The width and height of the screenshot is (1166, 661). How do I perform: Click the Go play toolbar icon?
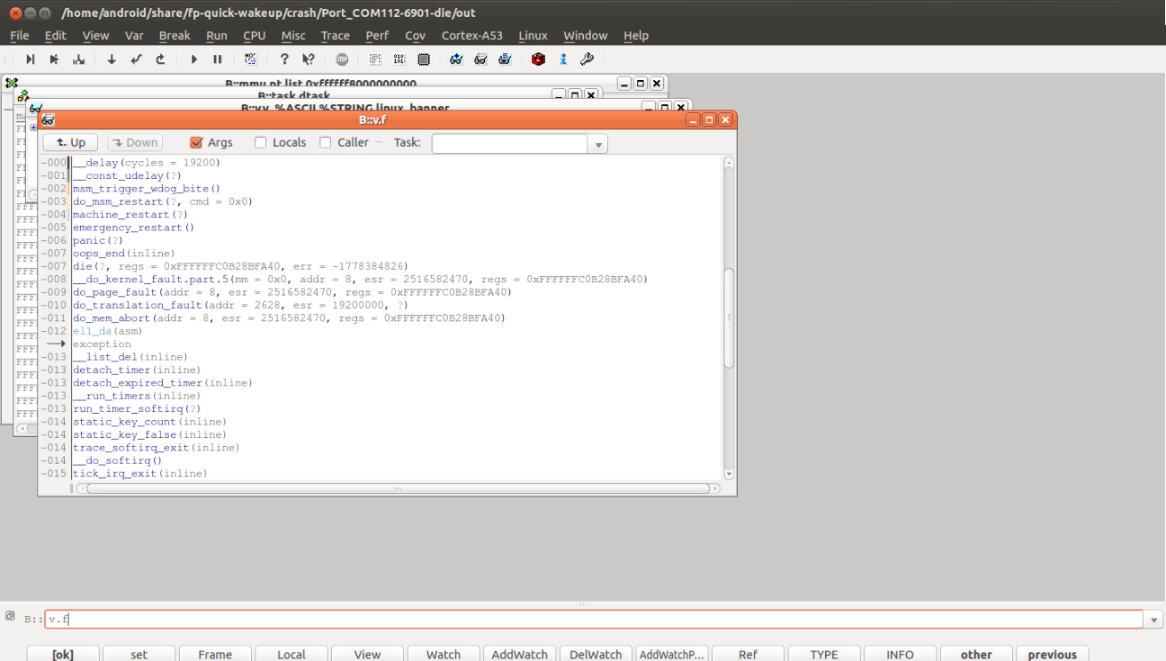click(193, 59)
